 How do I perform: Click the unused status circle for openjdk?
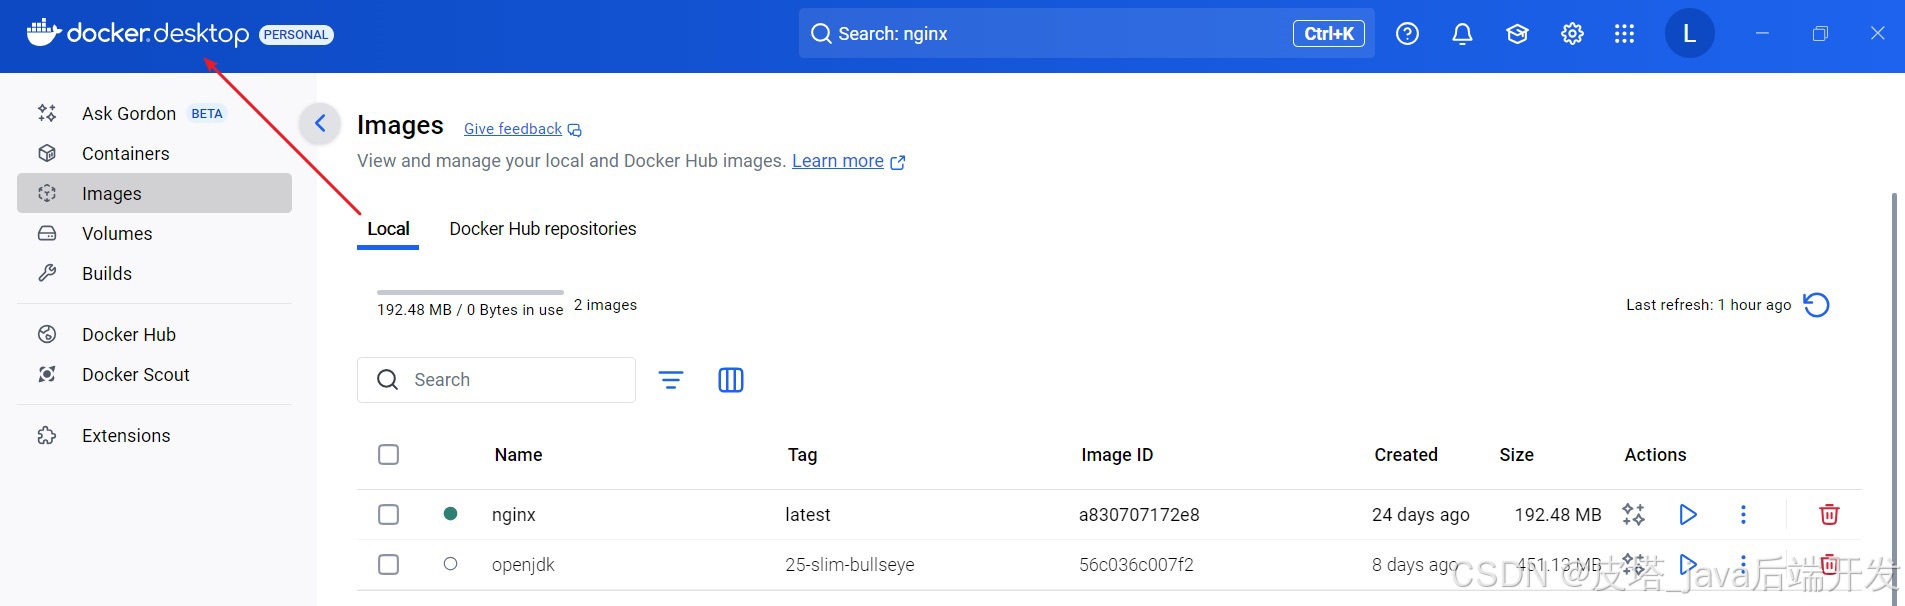click(450, 564)
